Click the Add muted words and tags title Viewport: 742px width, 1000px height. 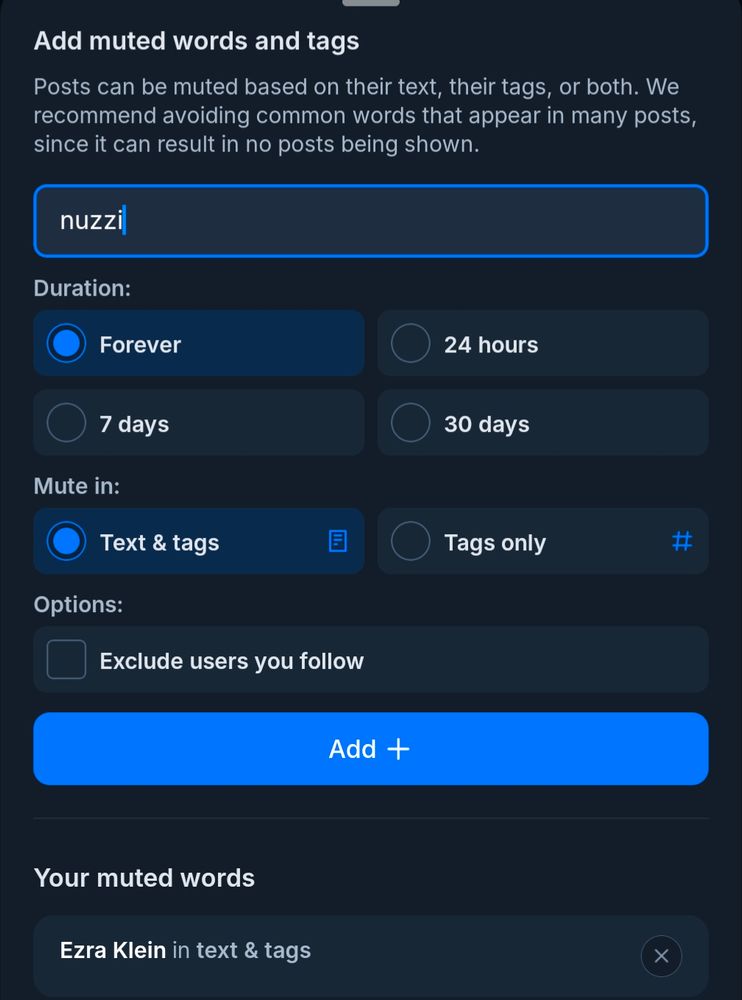[196, 41]
